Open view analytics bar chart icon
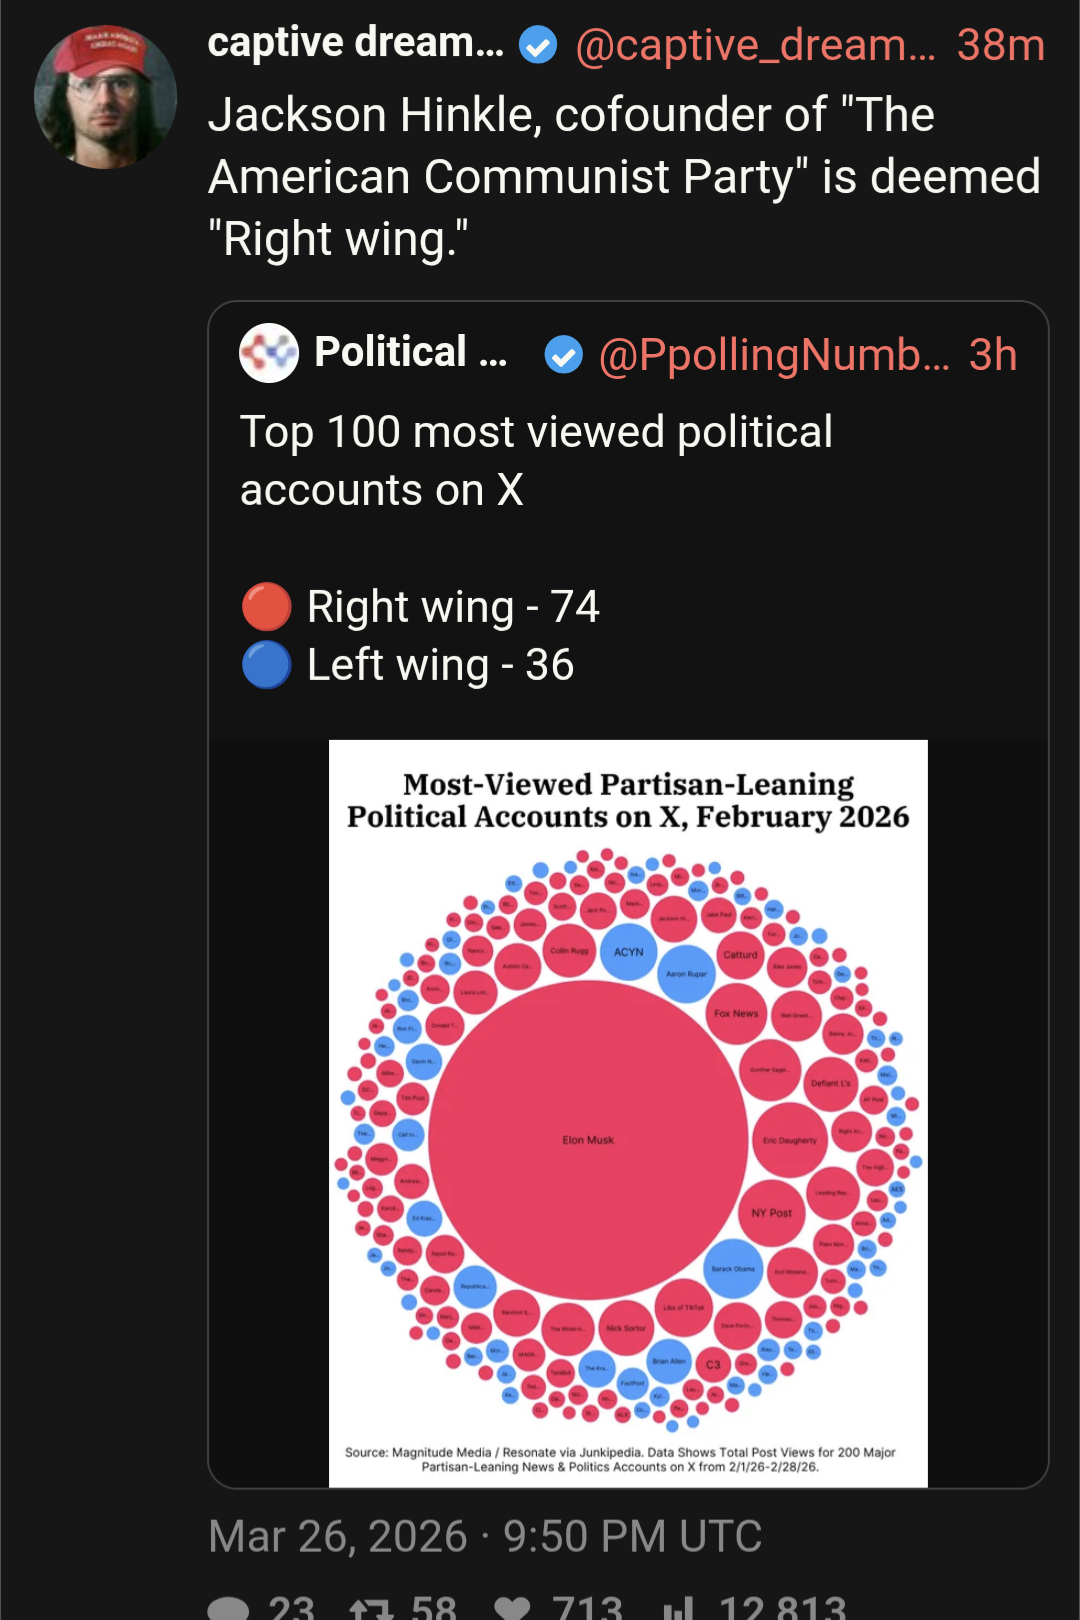The width and height of the screenshot is (1080, 1620). point(679,1606)
